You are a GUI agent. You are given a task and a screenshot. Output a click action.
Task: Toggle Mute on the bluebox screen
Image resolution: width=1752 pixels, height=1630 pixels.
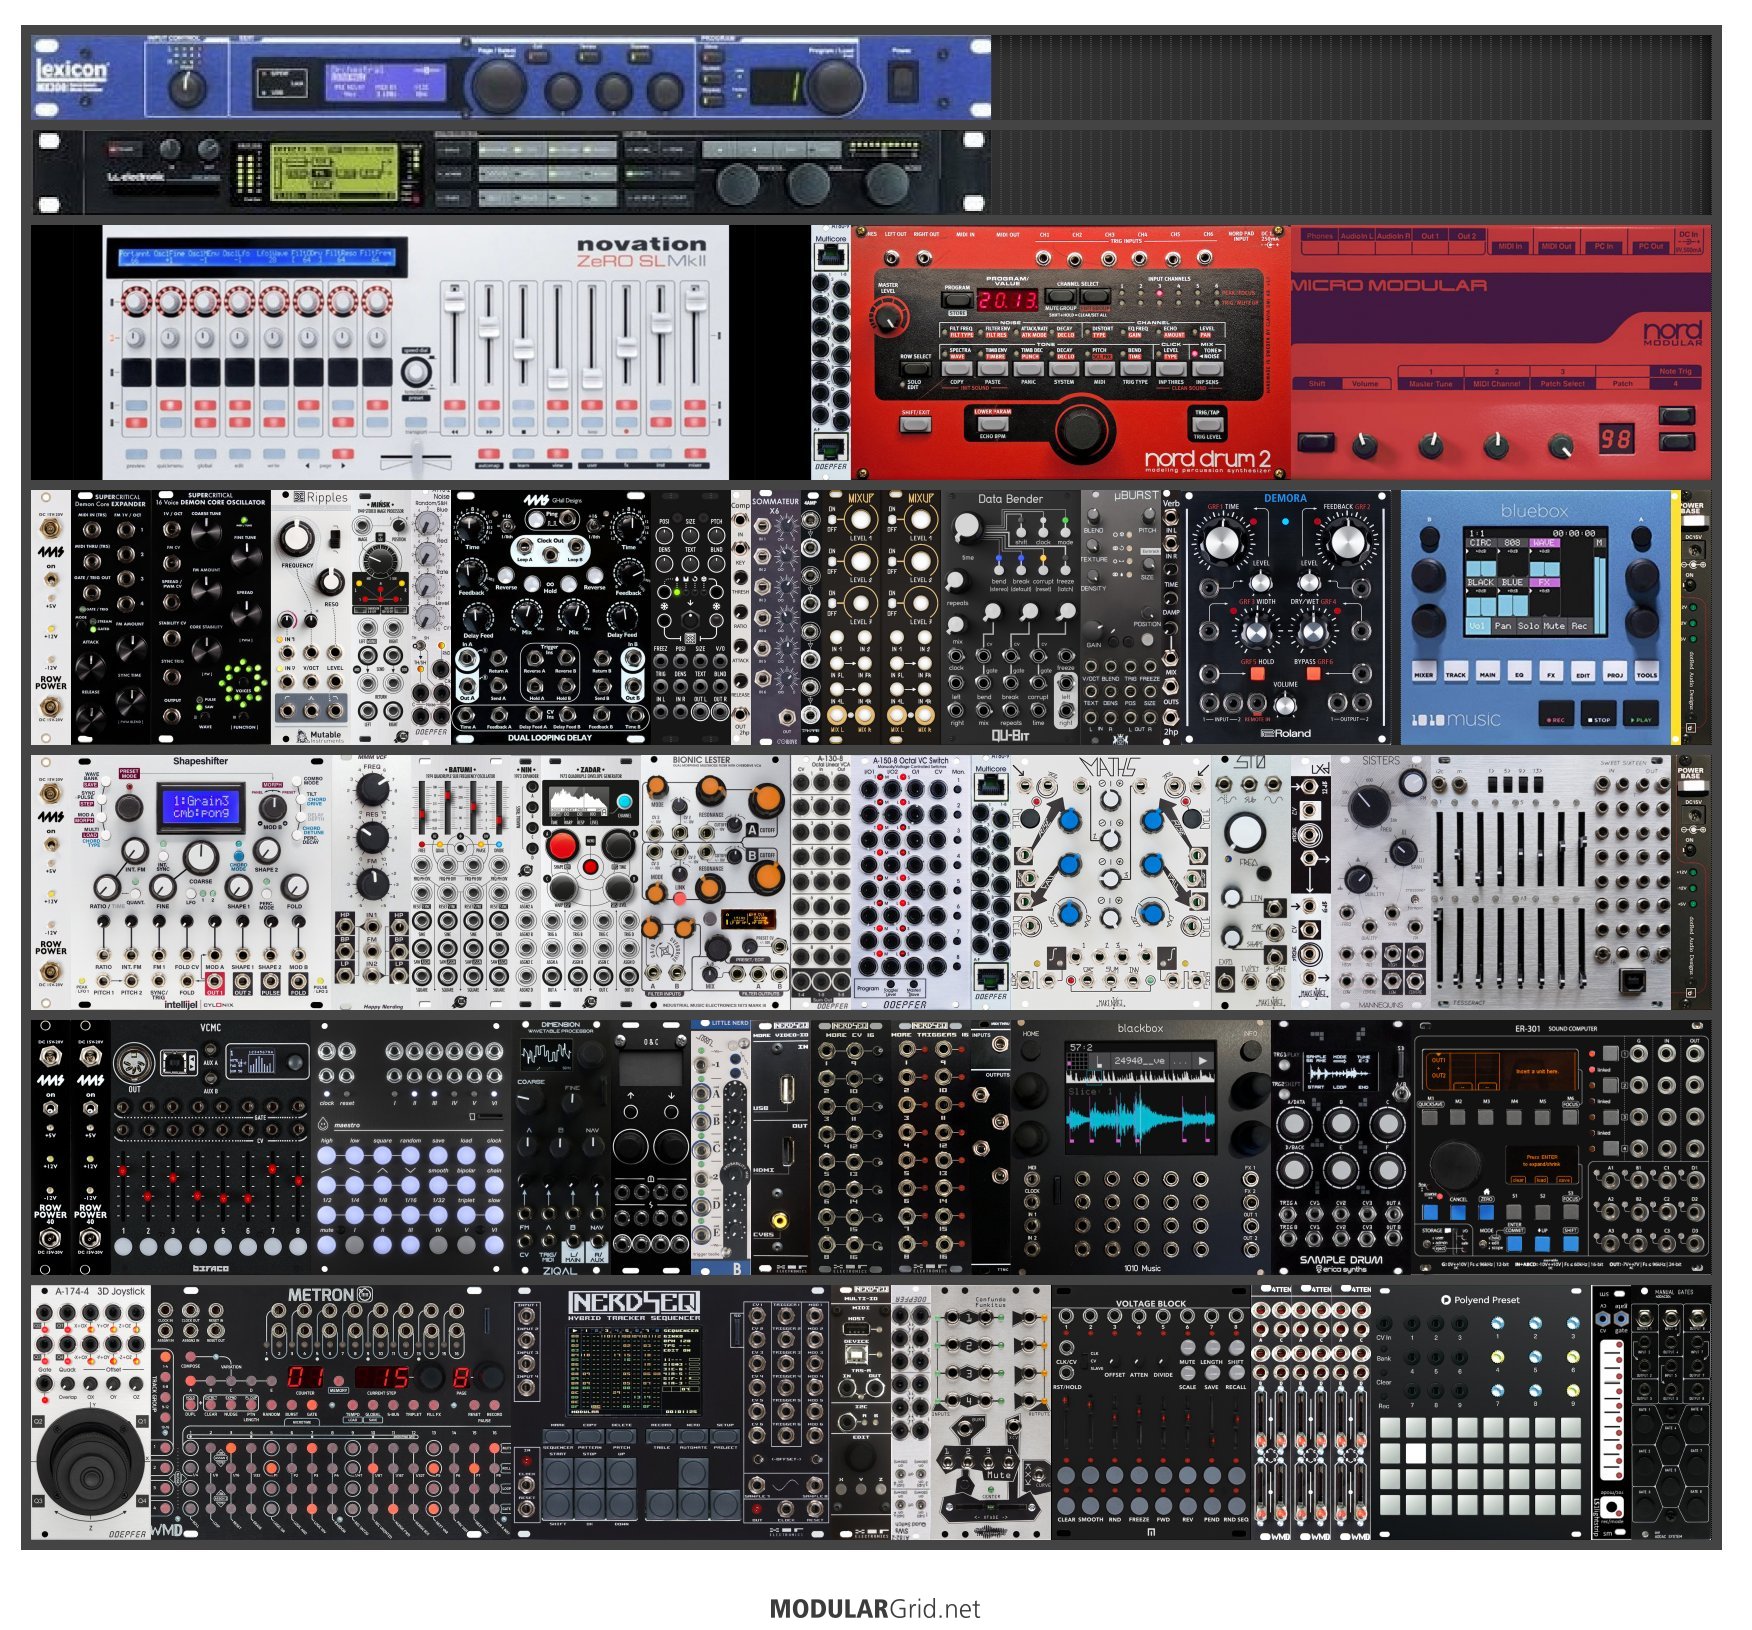[x=1554, y=626]
